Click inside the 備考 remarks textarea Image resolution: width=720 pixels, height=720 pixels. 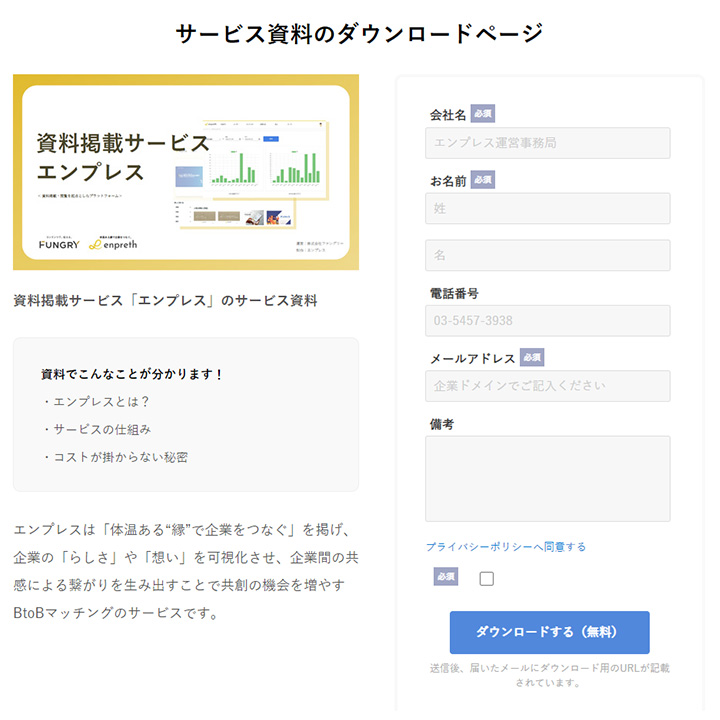click(547, 479)
